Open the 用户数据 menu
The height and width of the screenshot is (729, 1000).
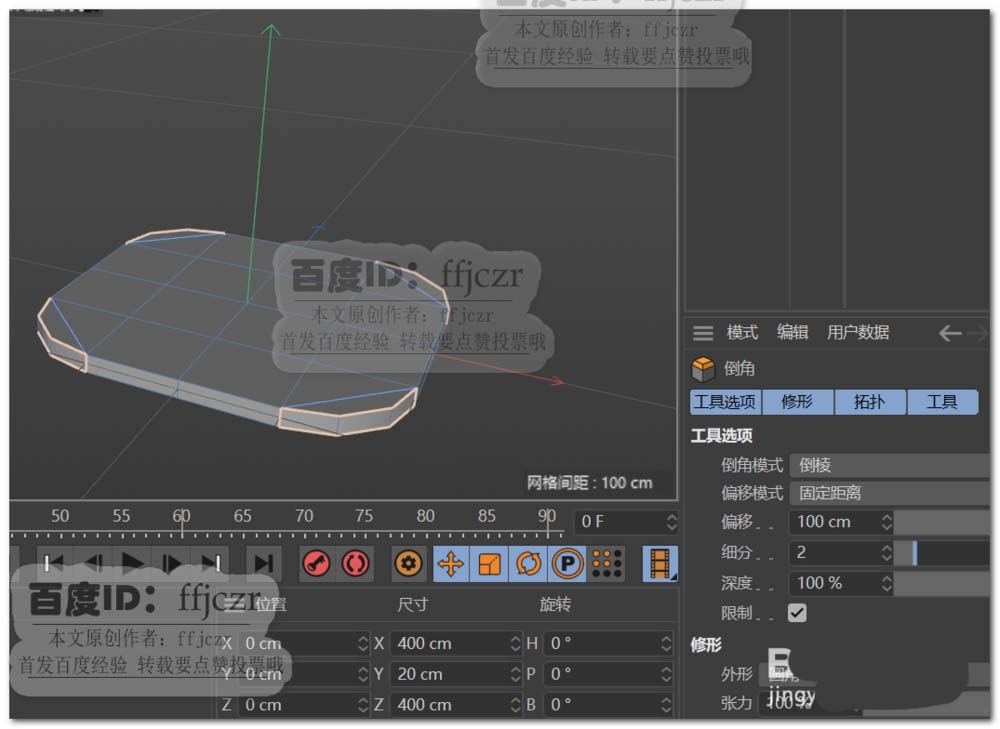click(x=858, y=332)
